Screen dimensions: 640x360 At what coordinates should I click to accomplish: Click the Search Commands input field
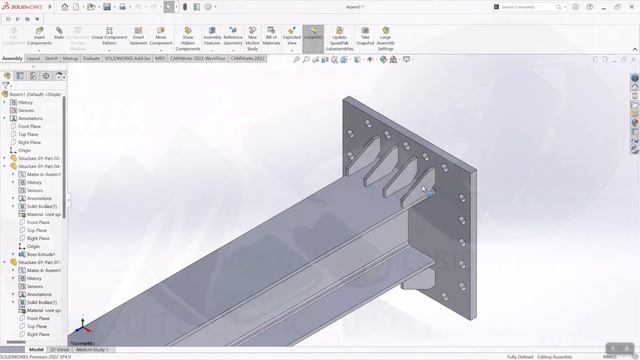527,7
